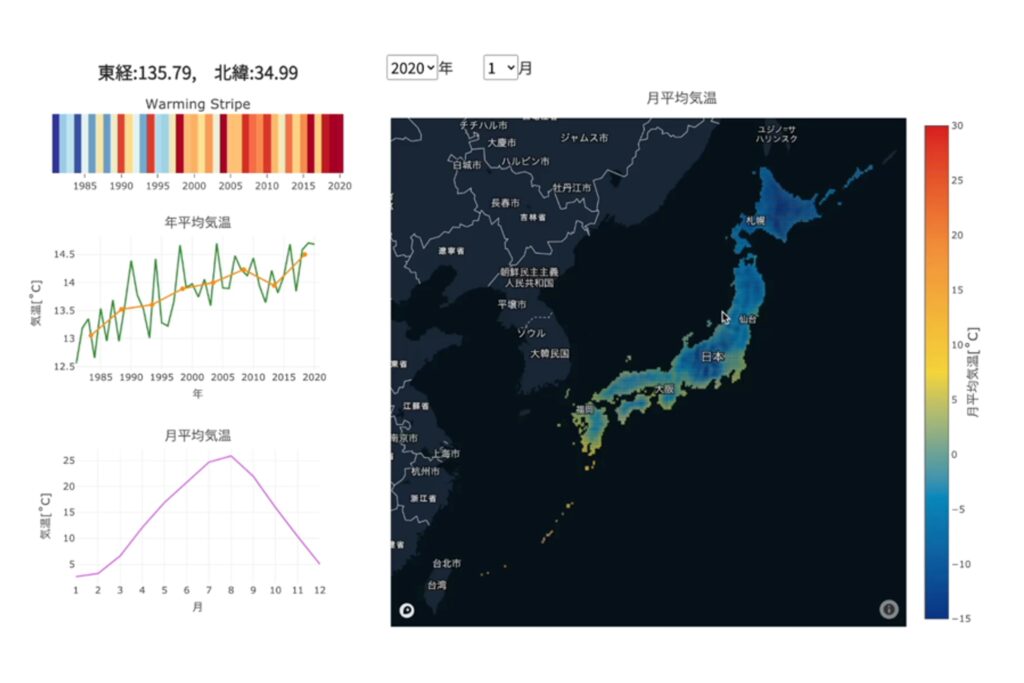The width and height of the screenshot is (1024, 683).
Task: Click the dark blue first warming stripe
Action: 56,144
